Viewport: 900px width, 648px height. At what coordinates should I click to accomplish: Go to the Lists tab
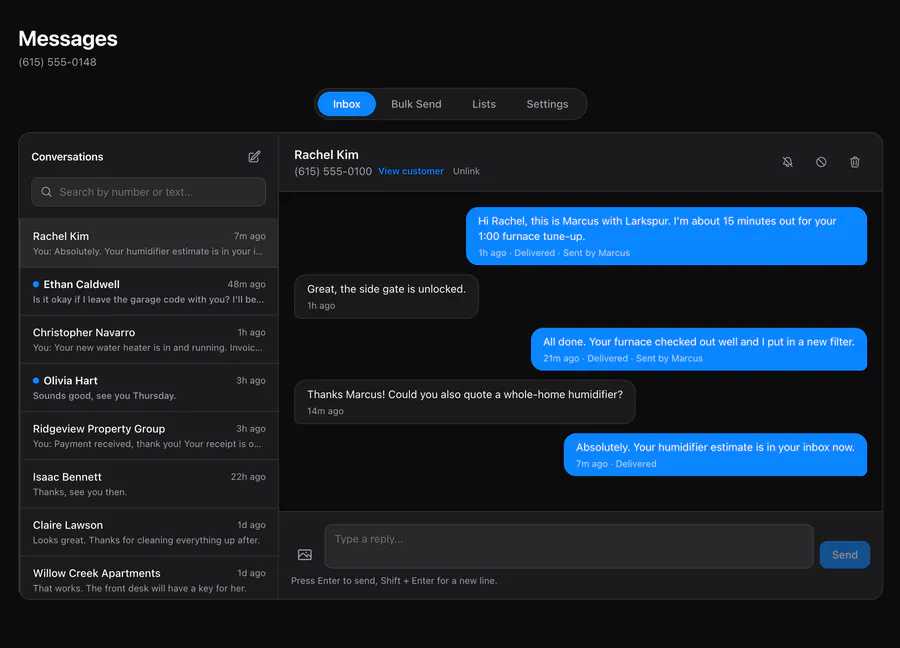[x=484, y=104]
